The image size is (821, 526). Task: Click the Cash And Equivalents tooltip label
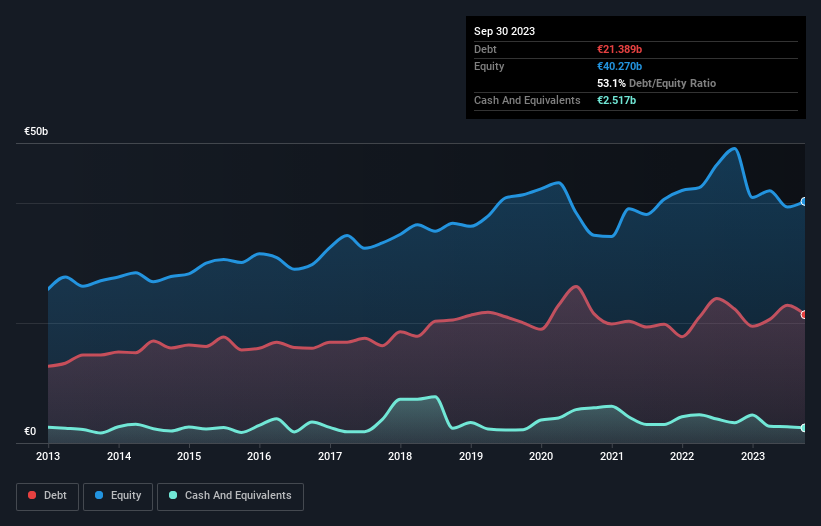[x=527, y=100]
